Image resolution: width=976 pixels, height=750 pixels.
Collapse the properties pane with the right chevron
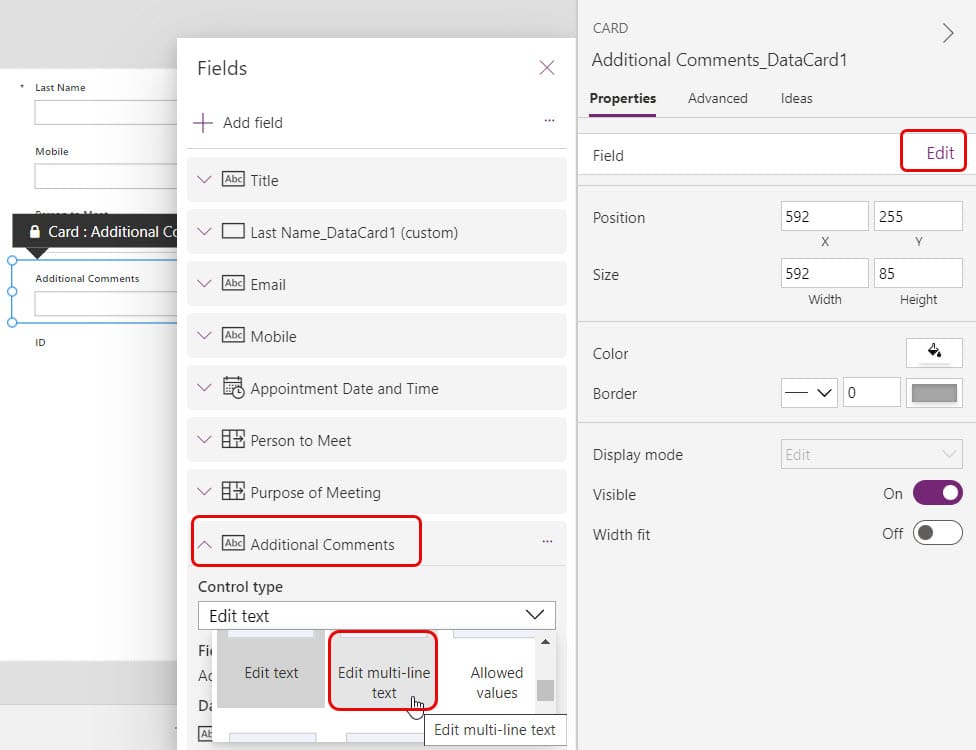pyautogui.click(x=947, y=33)
